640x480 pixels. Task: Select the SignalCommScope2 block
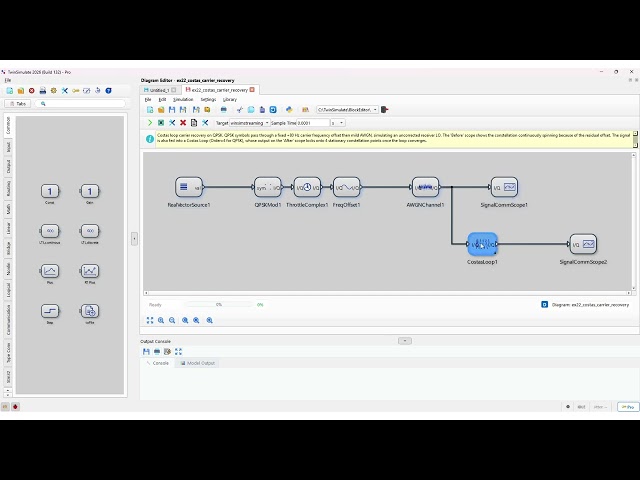click(583, 244)
